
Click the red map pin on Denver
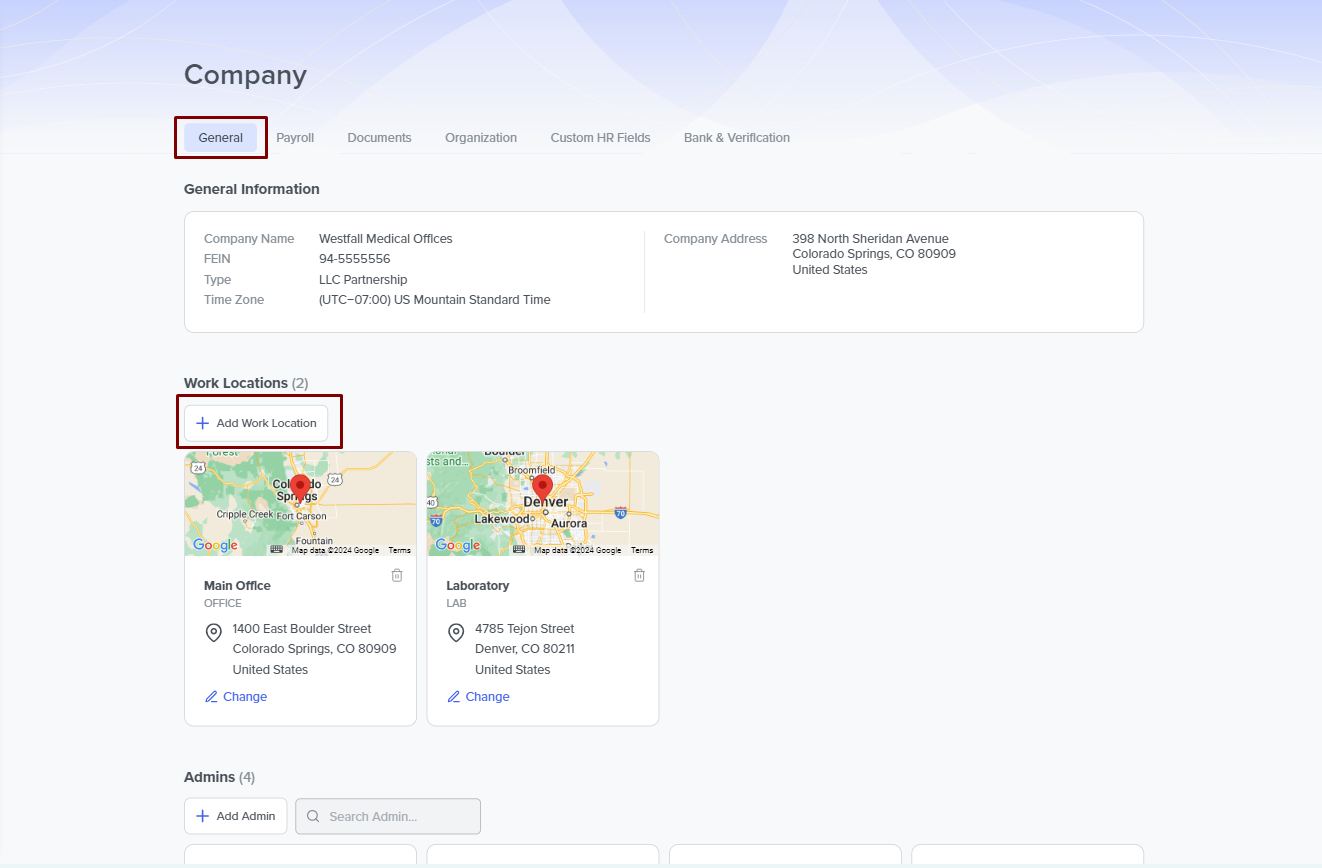[542, 488]
